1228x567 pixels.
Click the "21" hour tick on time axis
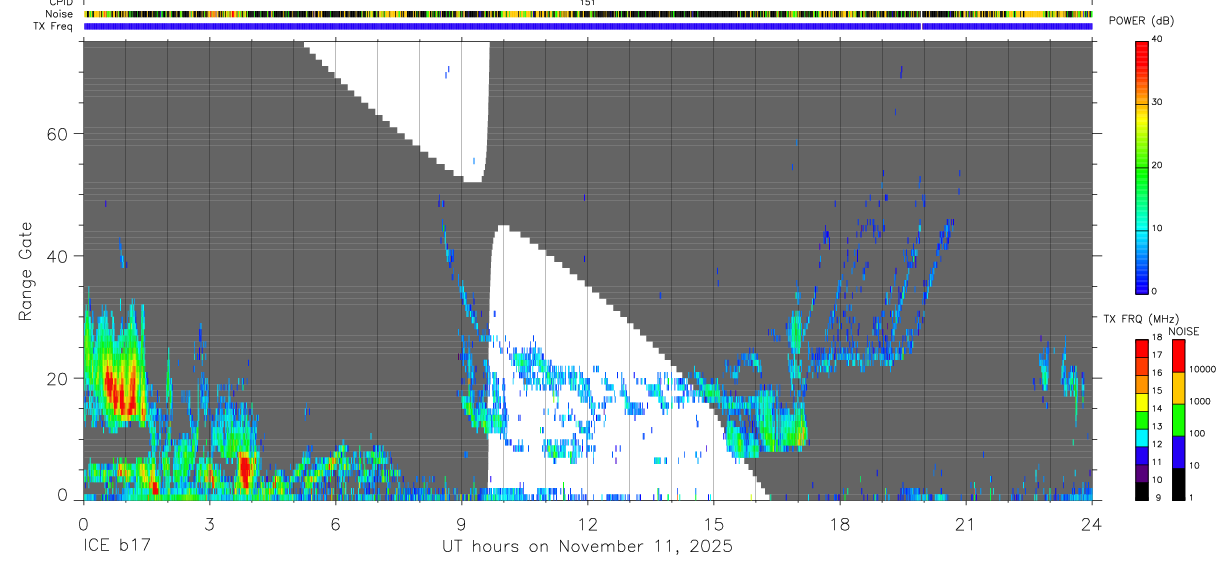click(x=965, y=523)
